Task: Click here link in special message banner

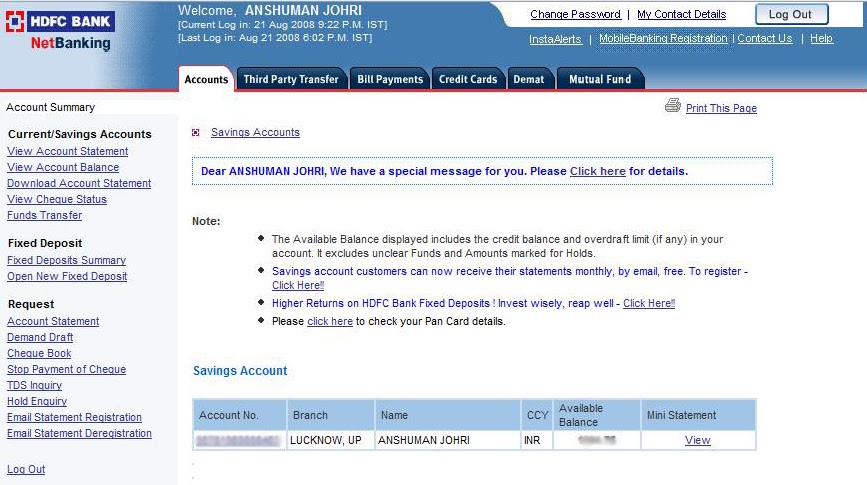Action: 598,171
